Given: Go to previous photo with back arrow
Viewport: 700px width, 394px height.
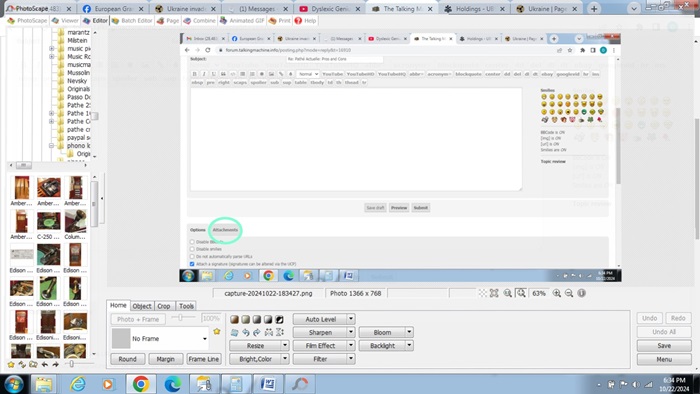Looking at the screenshot, I should click(x=45, y=365).
